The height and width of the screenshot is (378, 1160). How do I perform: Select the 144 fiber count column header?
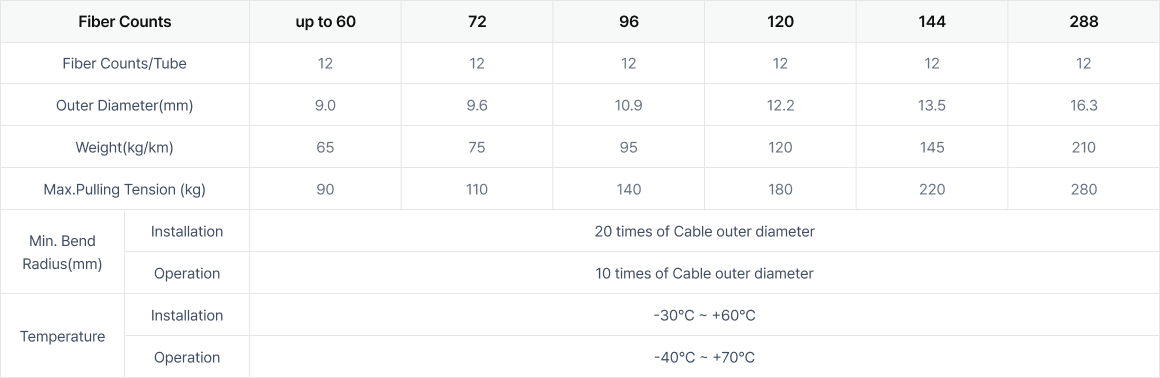932,21
